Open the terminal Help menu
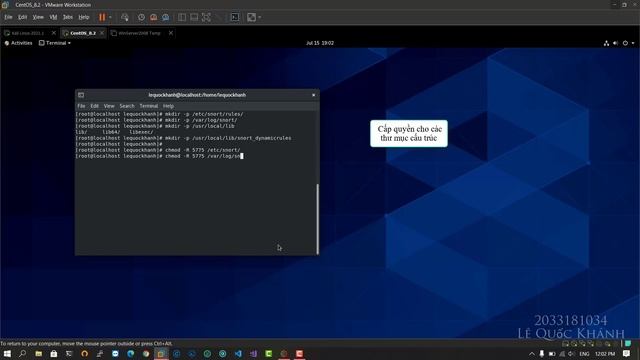 pos(169,106)
